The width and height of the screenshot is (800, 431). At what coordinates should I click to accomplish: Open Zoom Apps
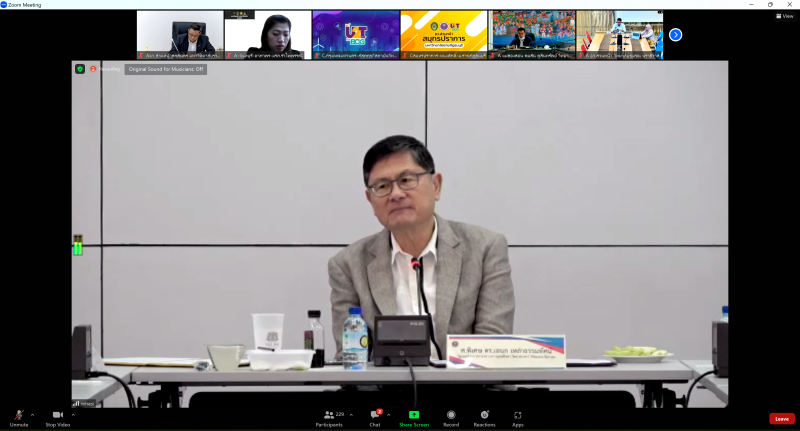point(518,415)
